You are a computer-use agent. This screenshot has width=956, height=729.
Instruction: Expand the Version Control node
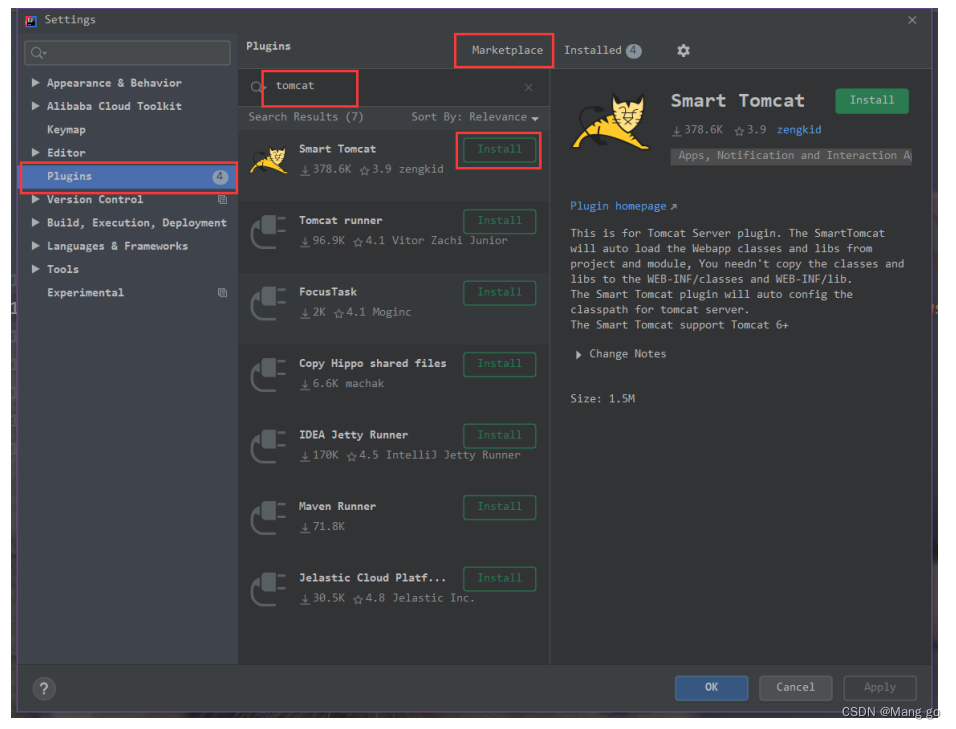(35, 199)
